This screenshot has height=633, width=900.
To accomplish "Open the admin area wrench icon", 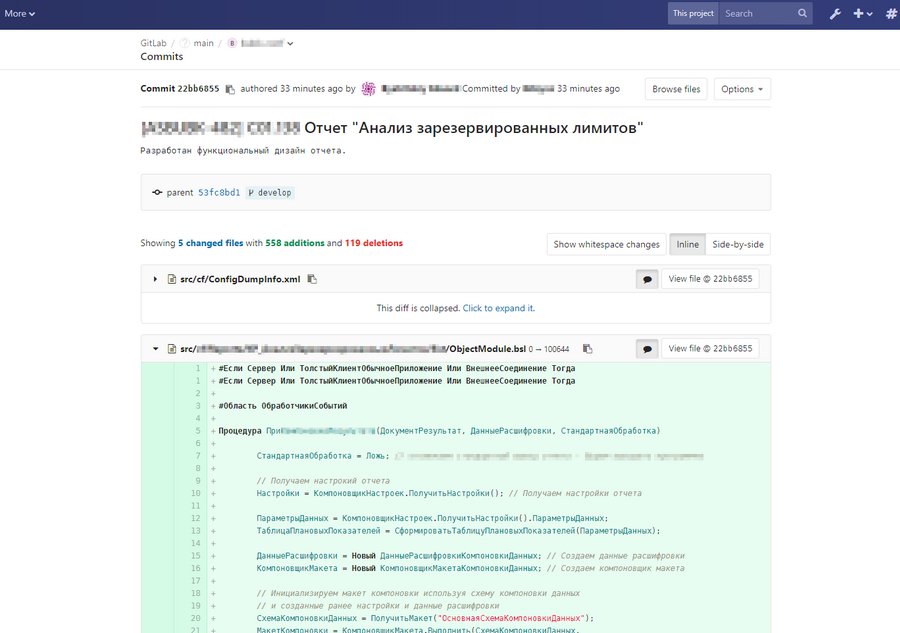I will [836, 14].
